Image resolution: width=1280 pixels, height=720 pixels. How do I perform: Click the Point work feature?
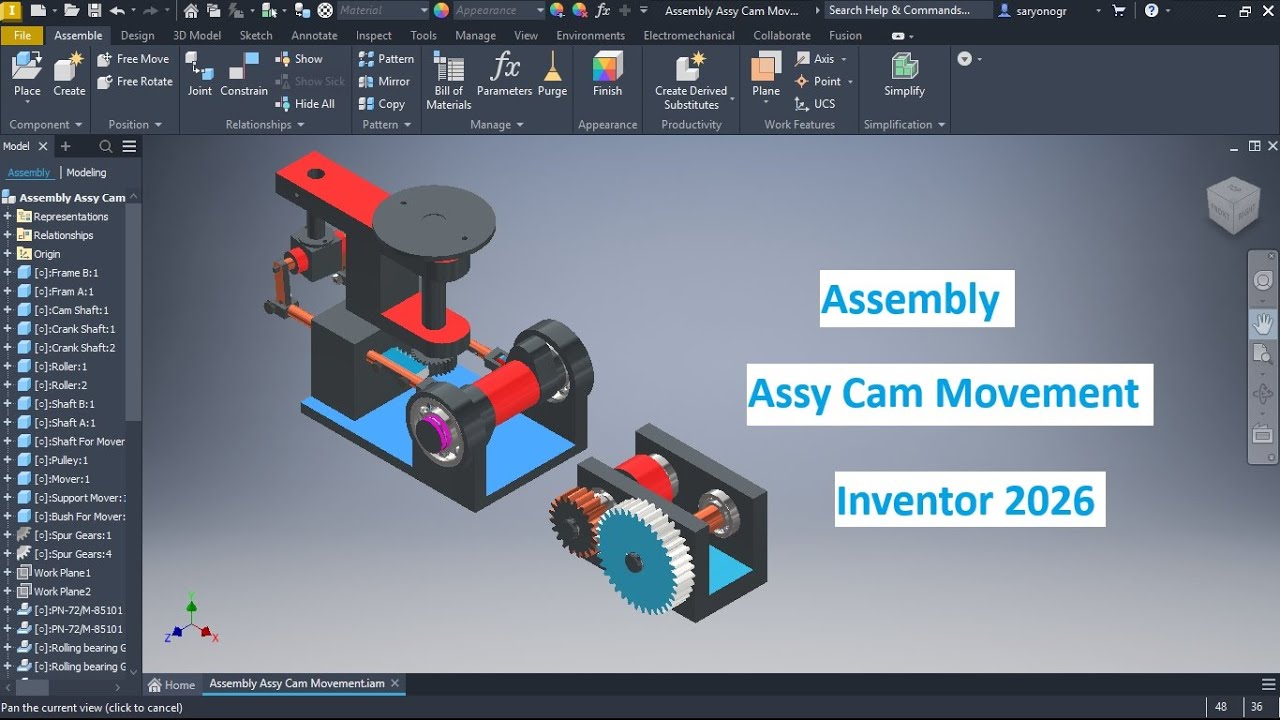tap(818, 82)
